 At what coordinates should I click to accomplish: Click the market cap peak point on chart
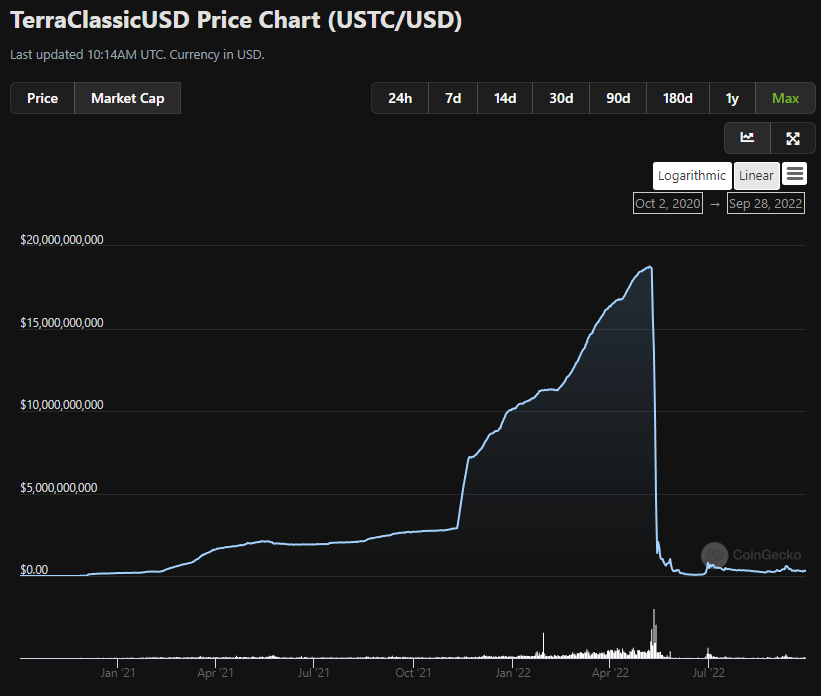pos(650,267)
